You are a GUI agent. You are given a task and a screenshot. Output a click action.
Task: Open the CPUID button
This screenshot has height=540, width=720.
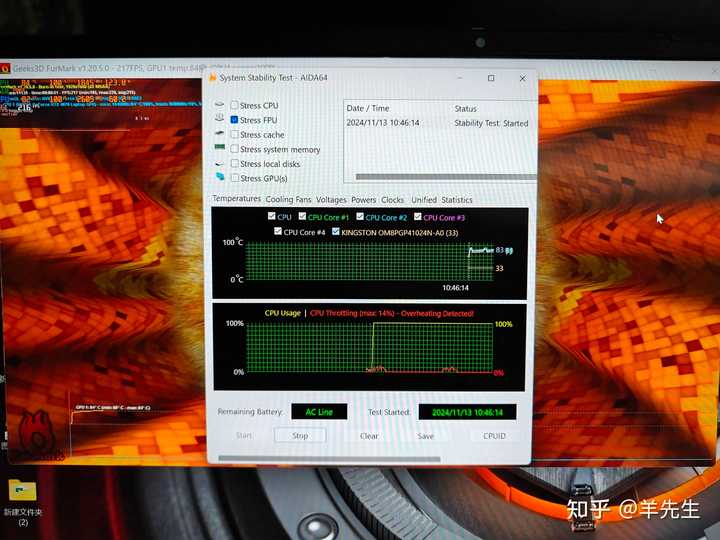click(494, 436)
